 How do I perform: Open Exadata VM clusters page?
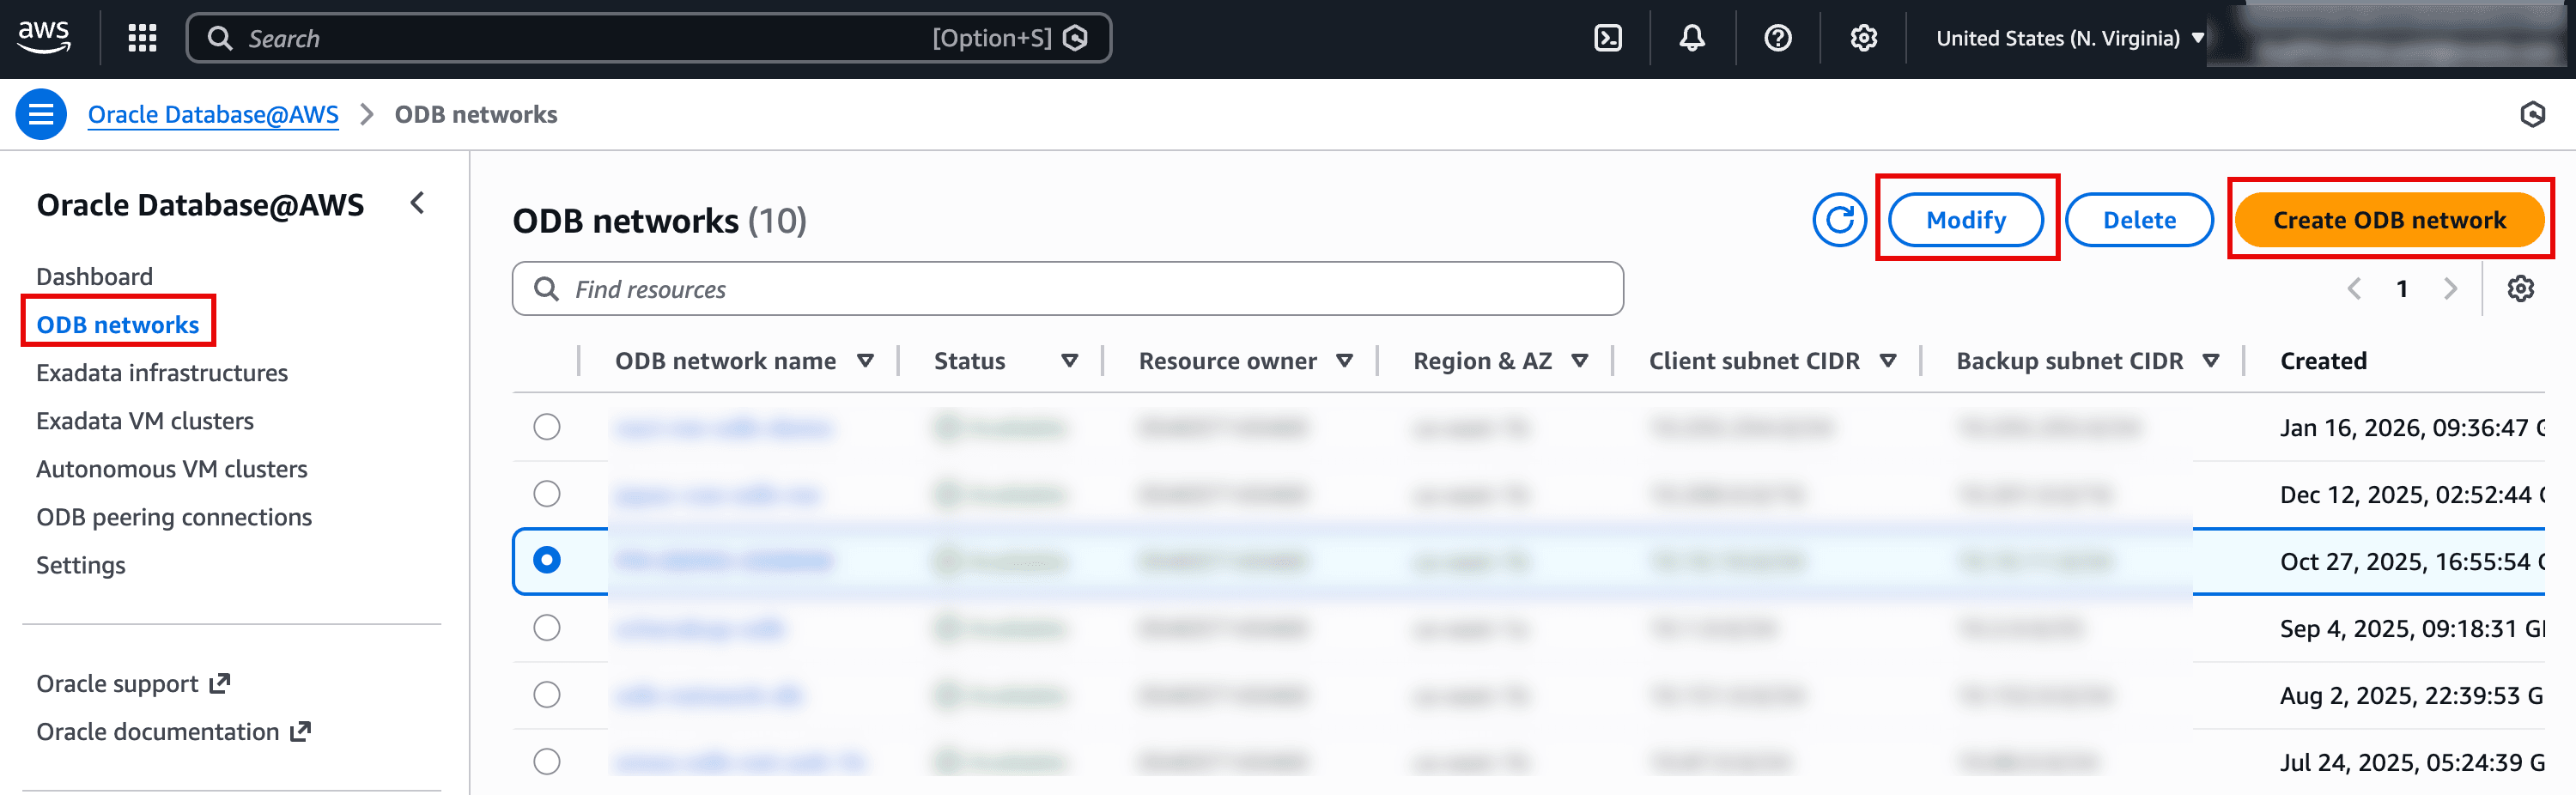tap(145, 420)
